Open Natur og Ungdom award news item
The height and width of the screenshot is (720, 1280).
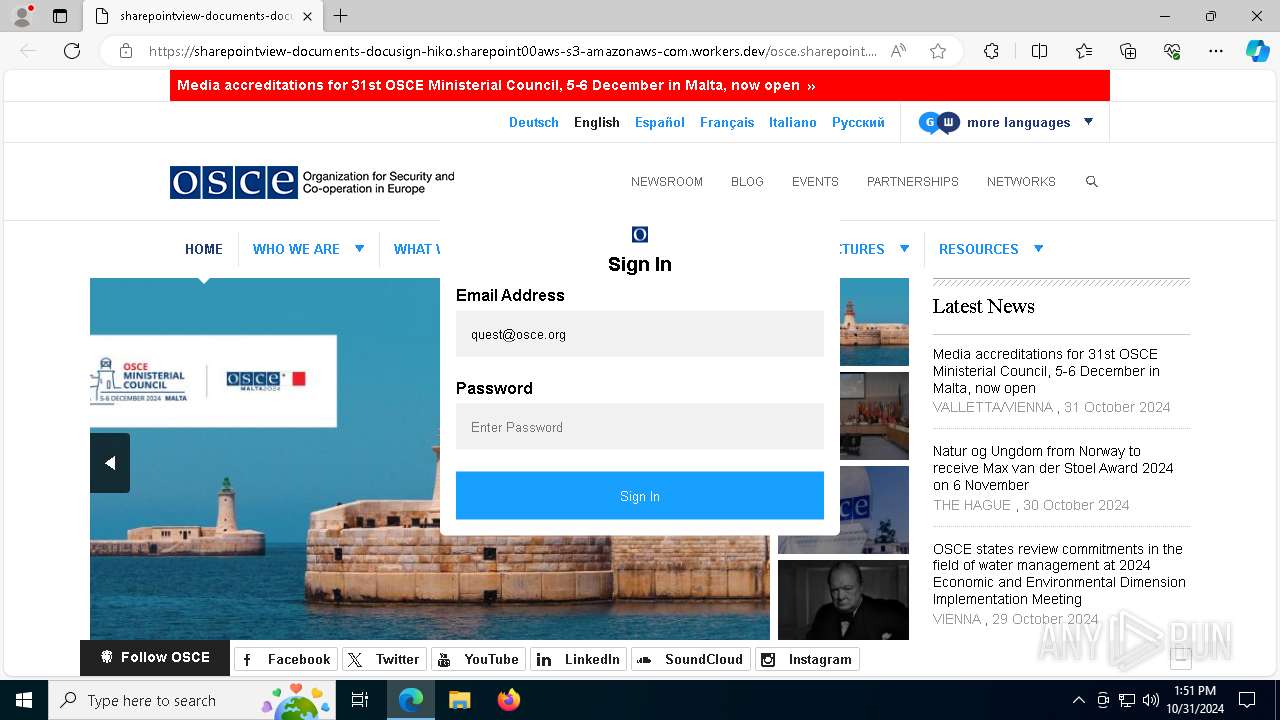coord(1053,468)
